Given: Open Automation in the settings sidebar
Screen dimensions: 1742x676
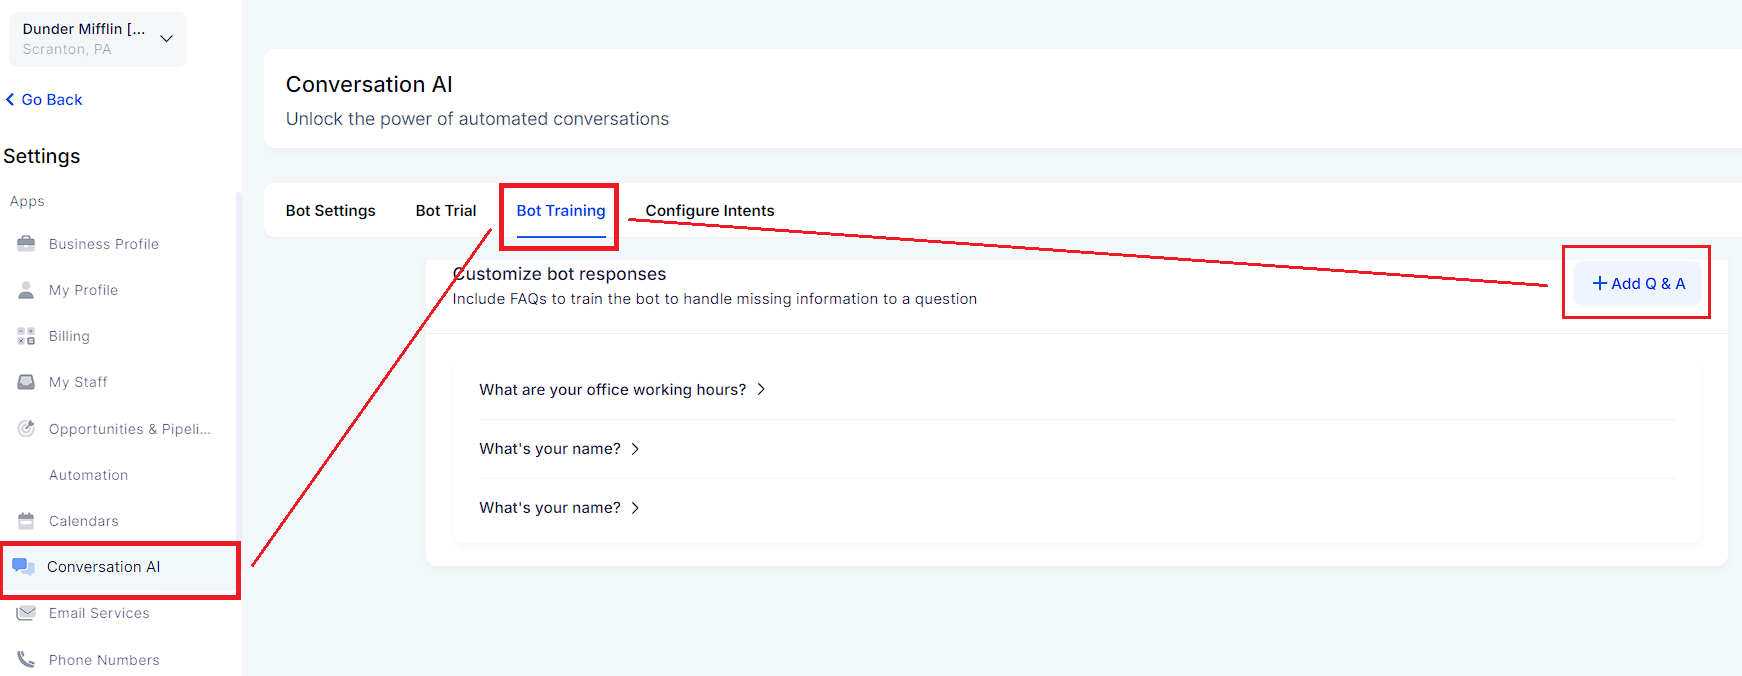Looking at the screenshot, I should click(89, 475).
